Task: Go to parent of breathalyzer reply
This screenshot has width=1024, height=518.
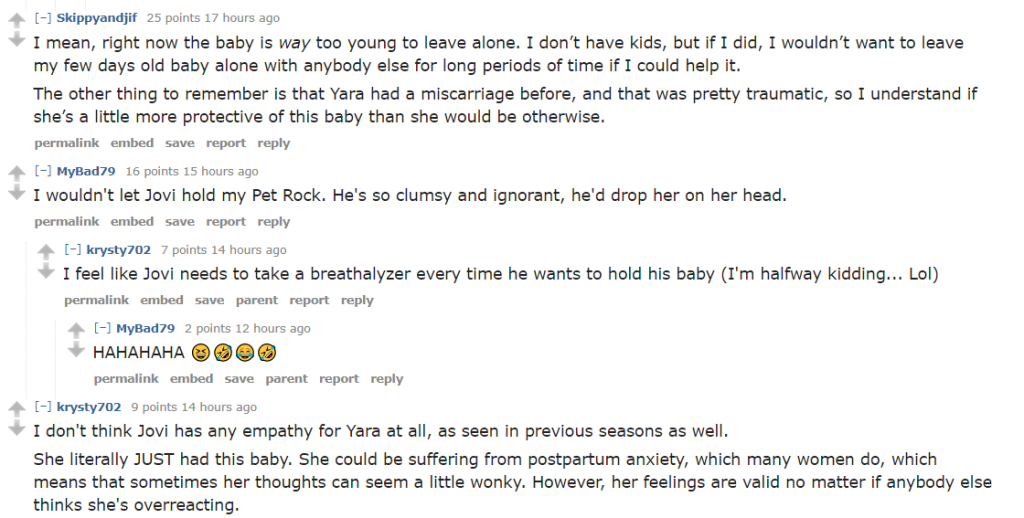Action: point(257,300)
